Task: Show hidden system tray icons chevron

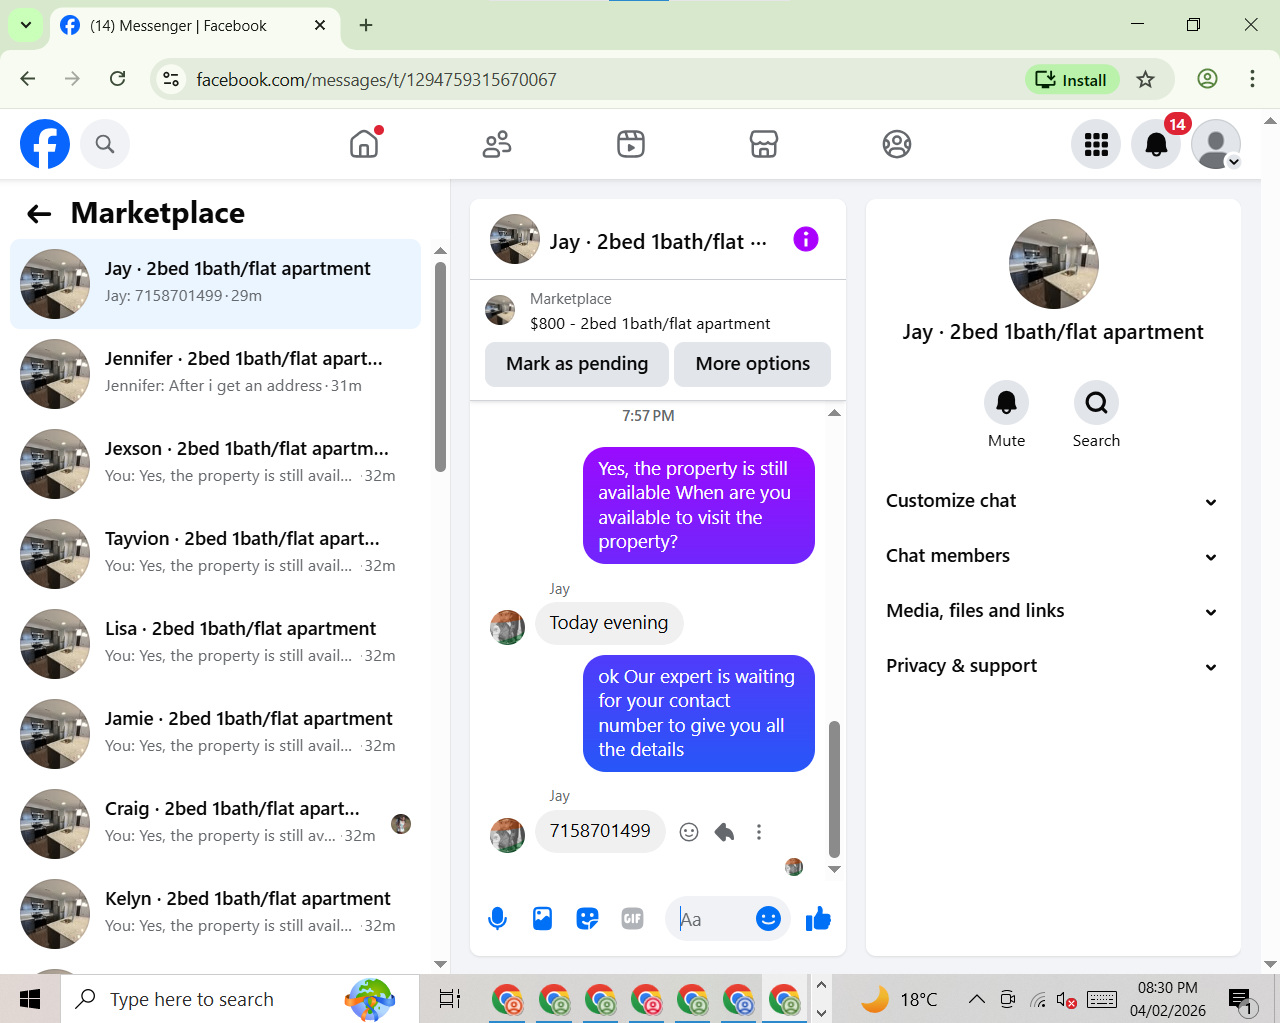Action: [977, 999]
